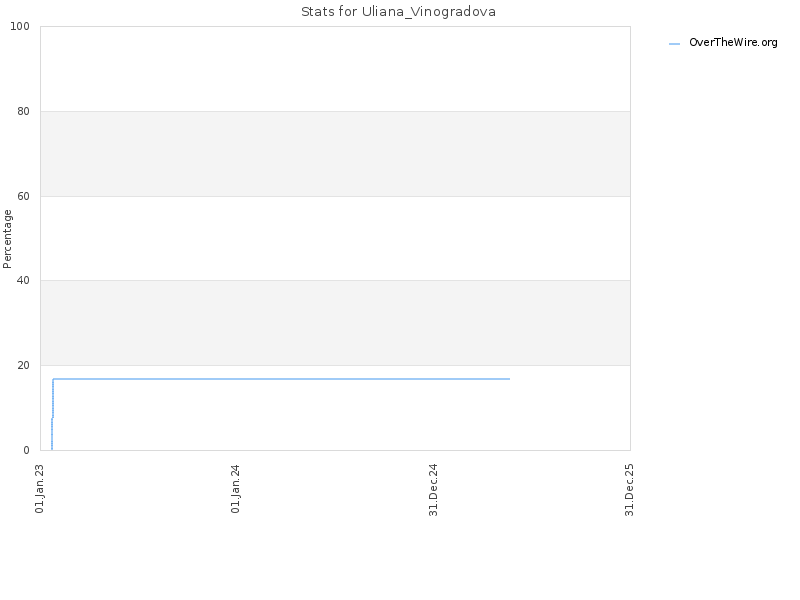Image resolution: width=800 pixels, height=600 pixels.
Task: Select the 01.Jan.24 x-axis date label
Action: (x=235, y=488)
